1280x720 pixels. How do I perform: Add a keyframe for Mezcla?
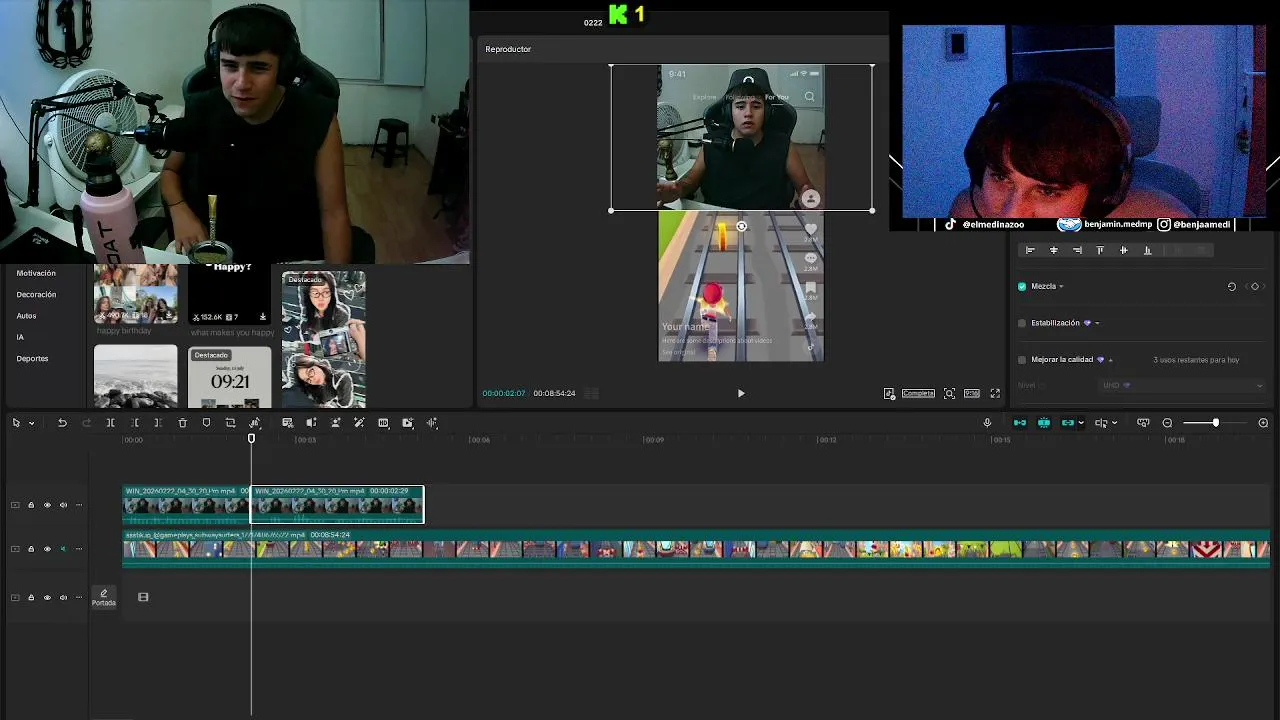point(1255,286)
